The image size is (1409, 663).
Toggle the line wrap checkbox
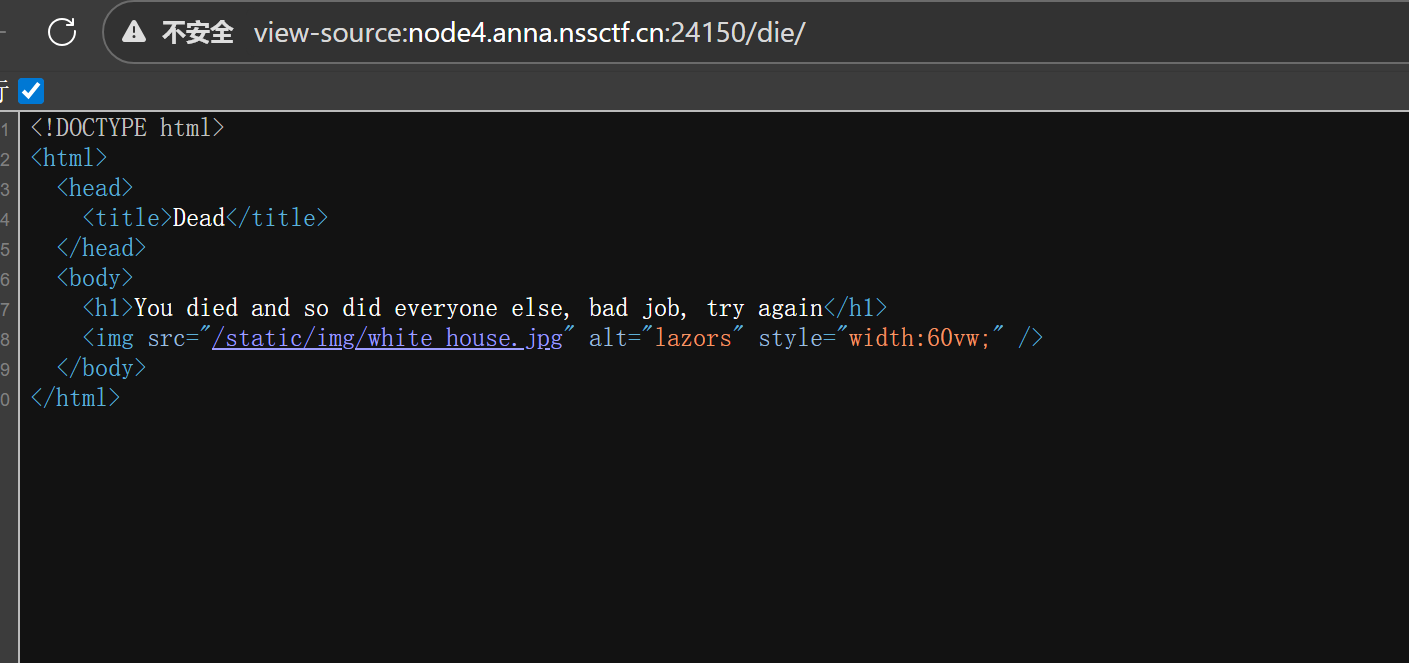coord(31,91)
